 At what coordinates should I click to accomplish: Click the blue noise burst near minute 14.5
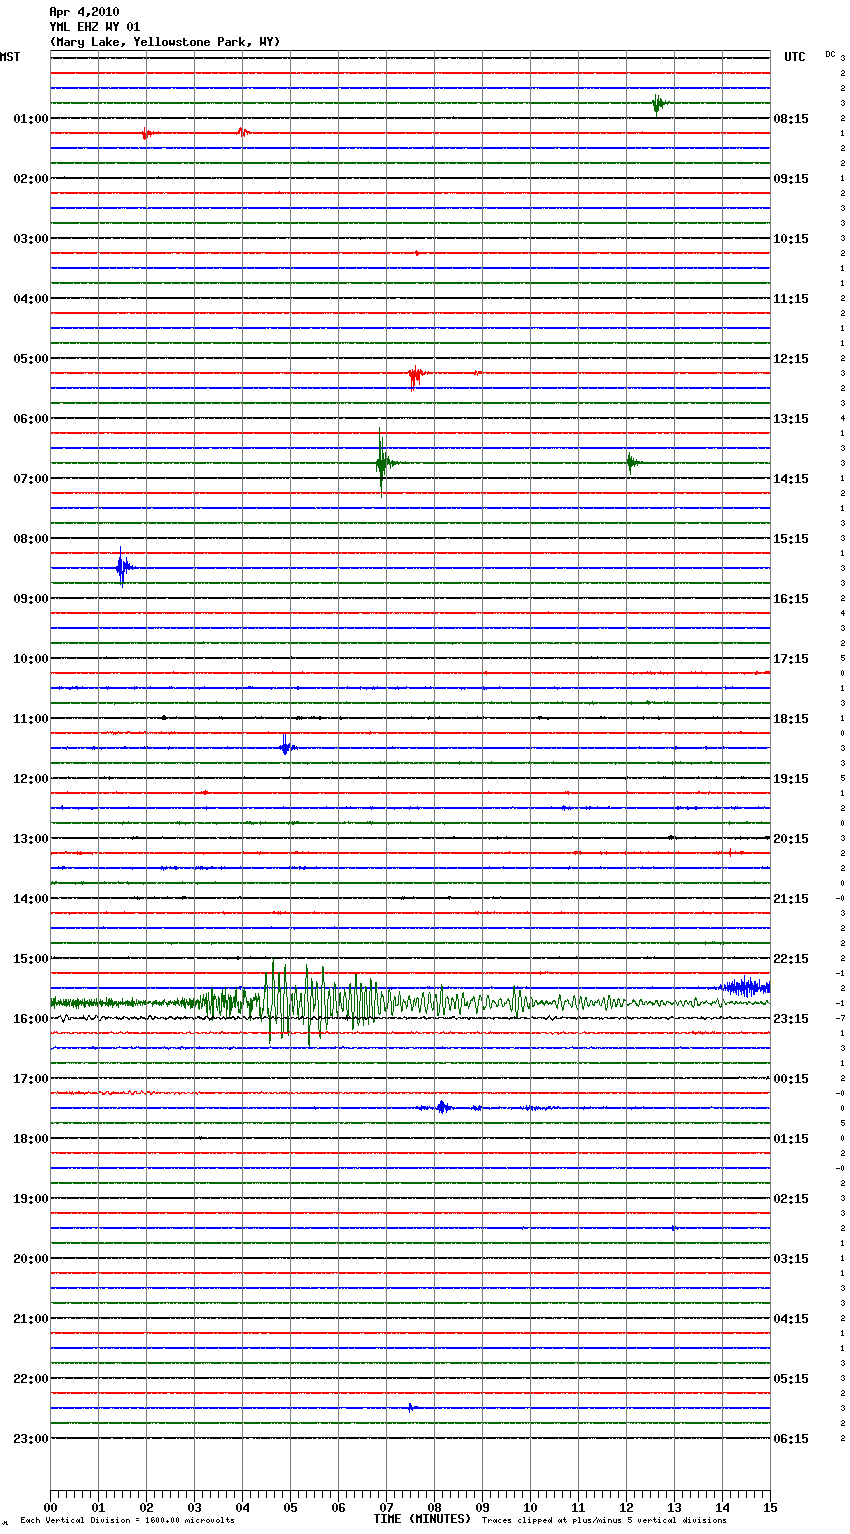tap(743, 987)
